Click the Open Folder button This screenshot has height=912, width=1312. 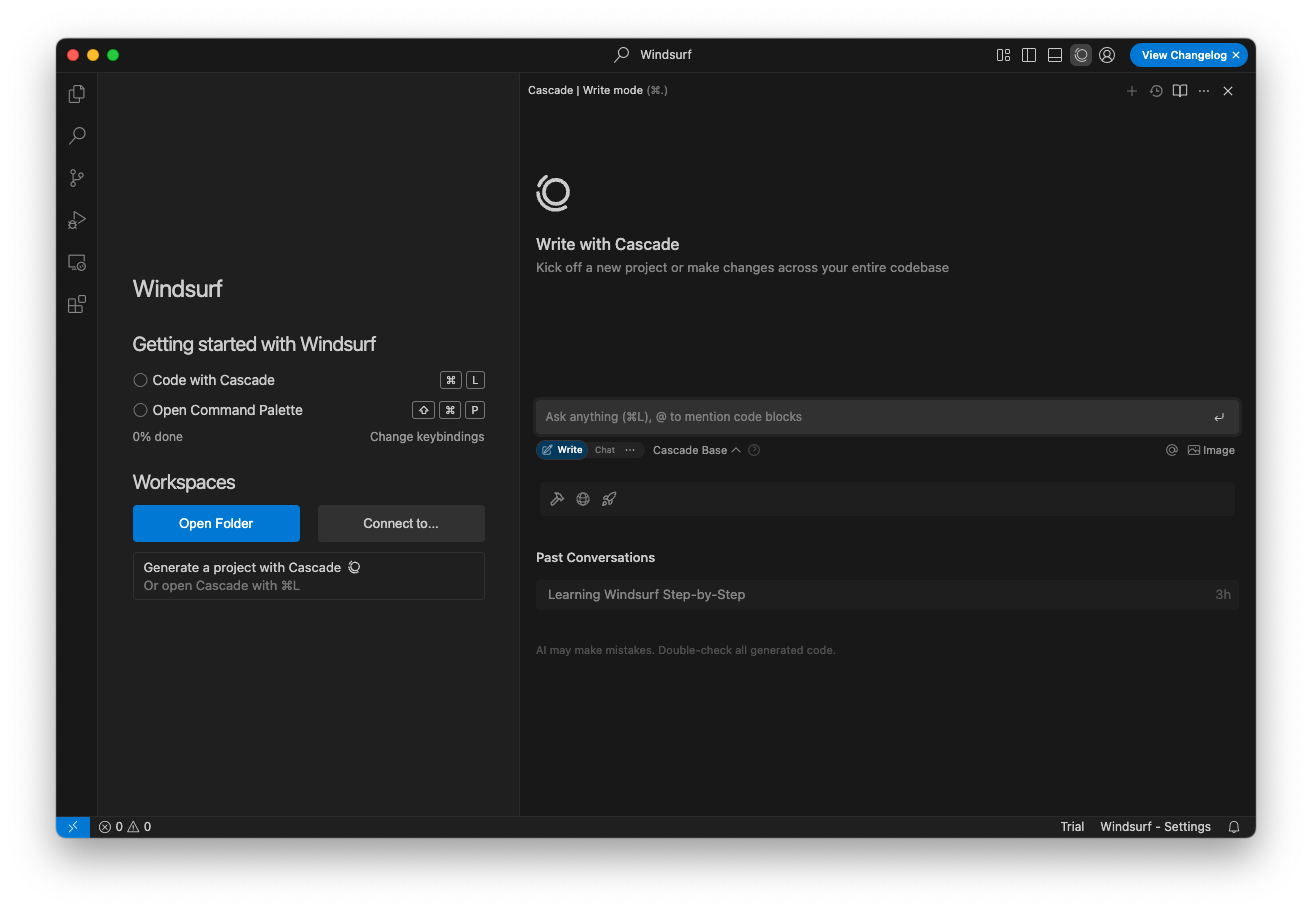[x=216, y=523]
